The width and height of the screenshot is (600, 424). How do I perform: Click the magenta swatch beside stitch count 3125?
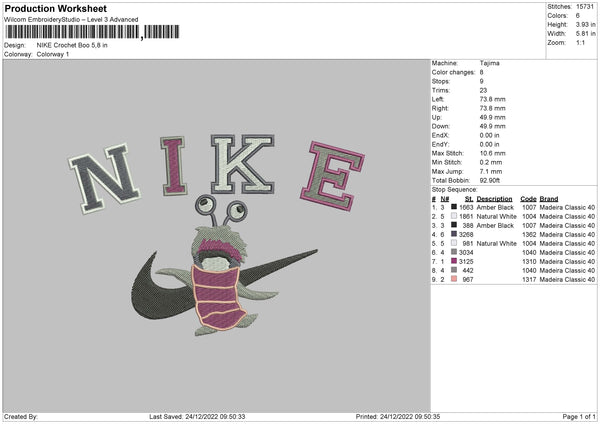click(x=454, y=261)
